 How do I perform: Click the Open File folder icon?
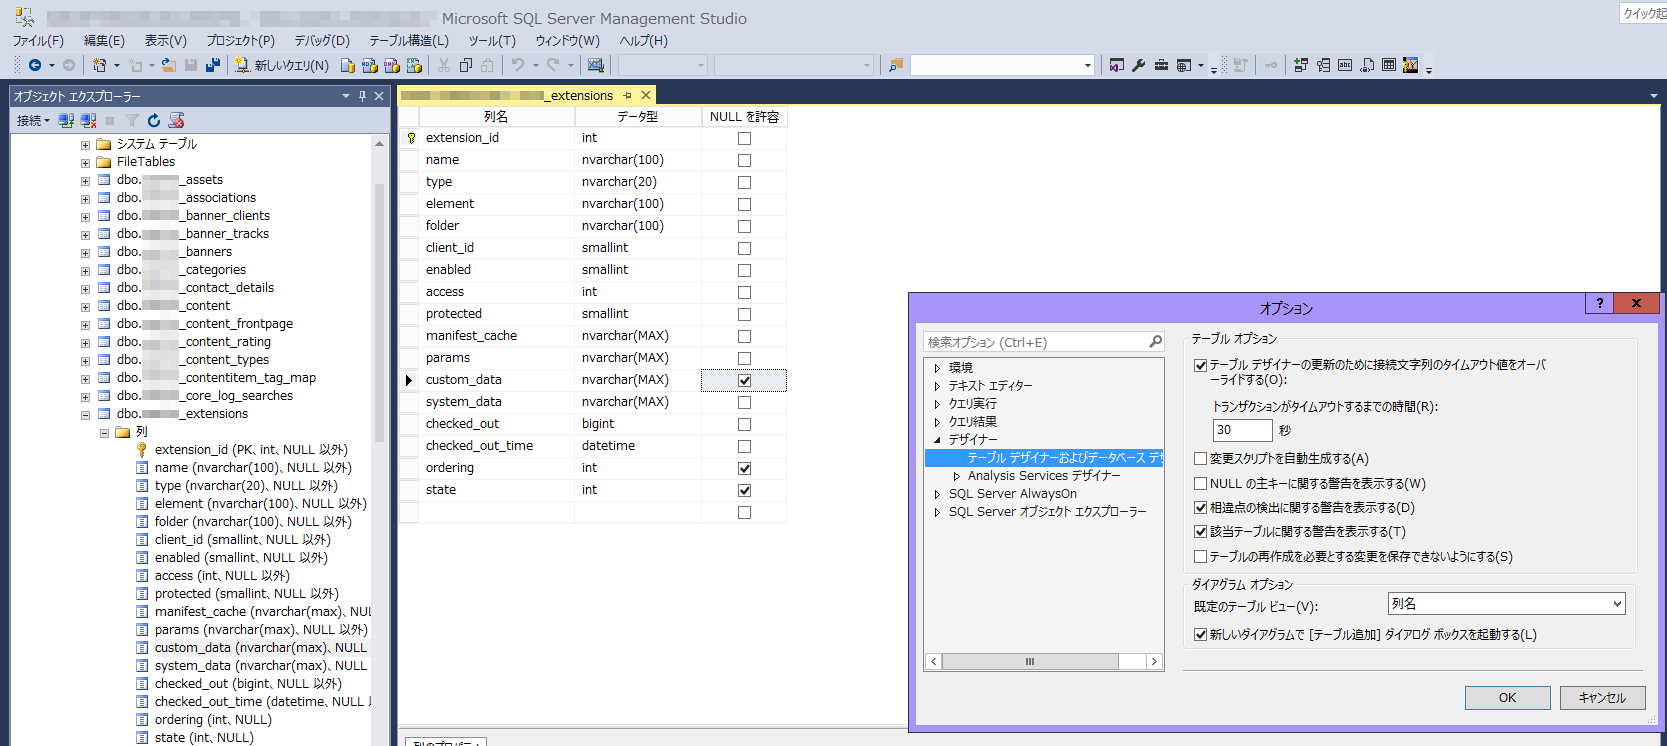[x=168, y=65]
